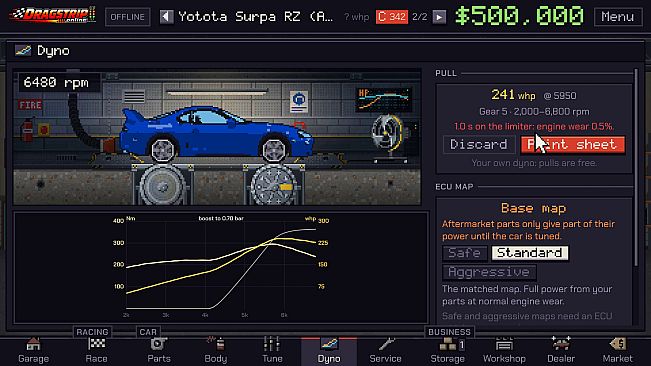Open the Parts shop

pyautogui.click(x=159, y=351)
